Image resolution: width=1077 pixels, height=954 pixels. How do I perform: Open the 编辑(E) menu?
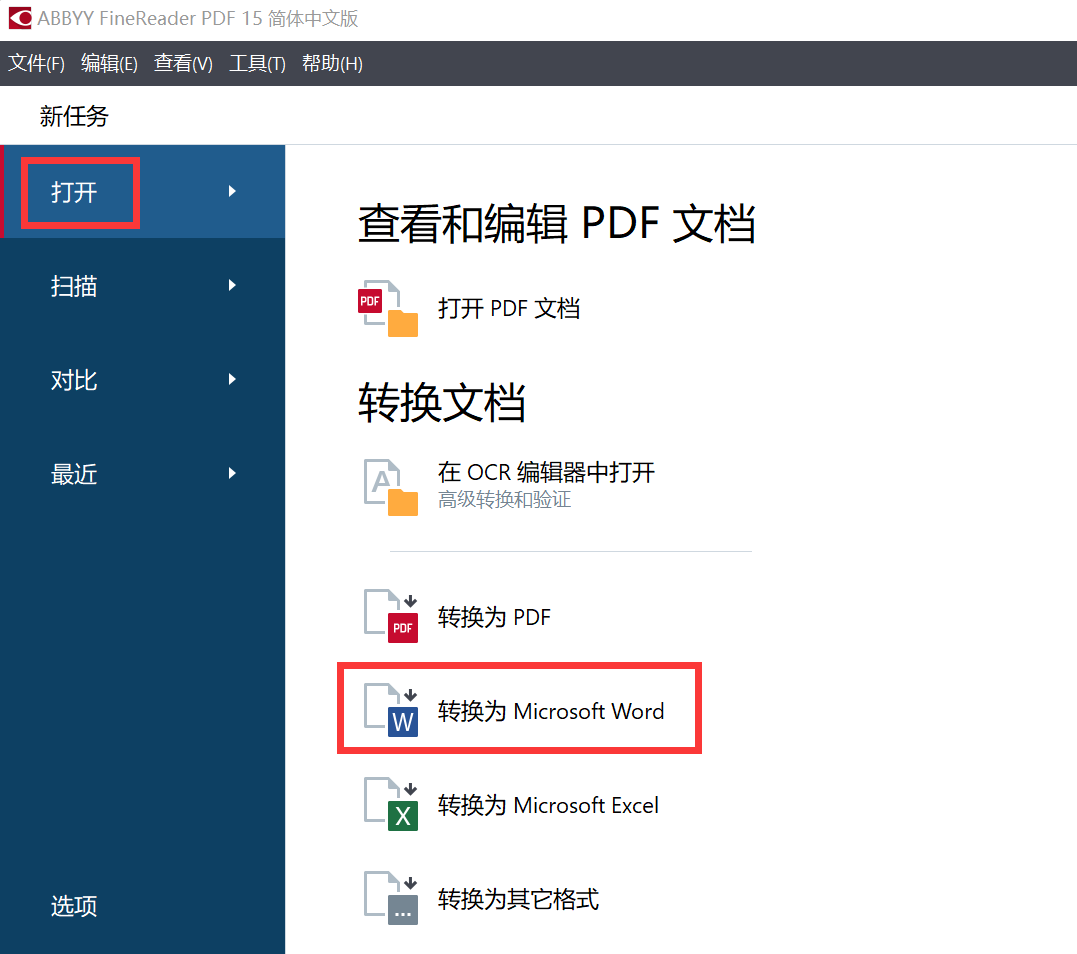point(109,63)
